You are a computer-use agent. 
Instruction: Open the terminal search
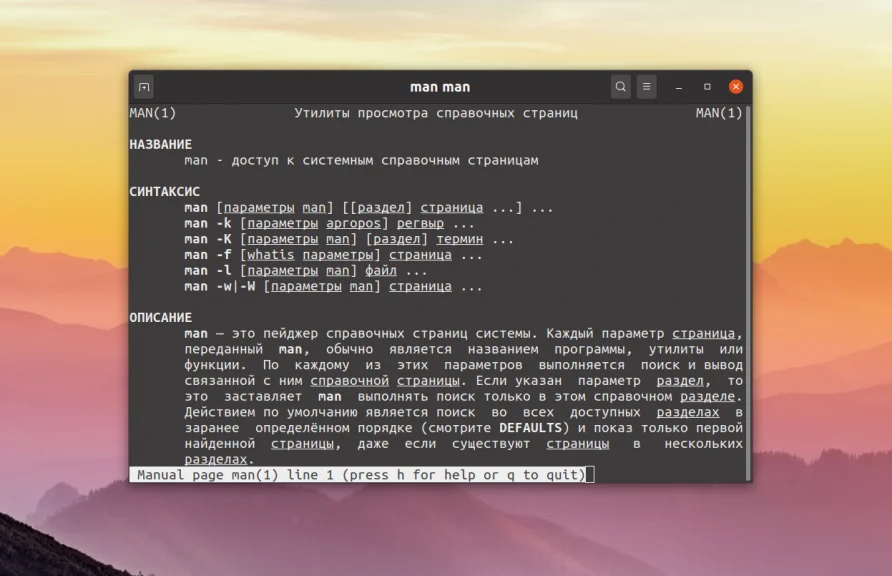pos(620,87)
